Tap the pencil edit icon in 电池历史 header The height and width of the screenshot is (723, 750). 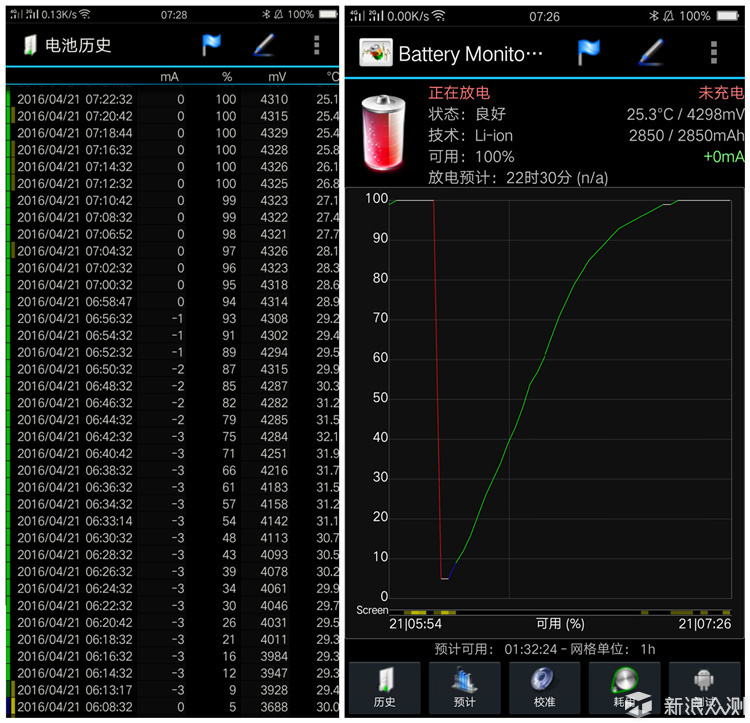coord(263,45)
